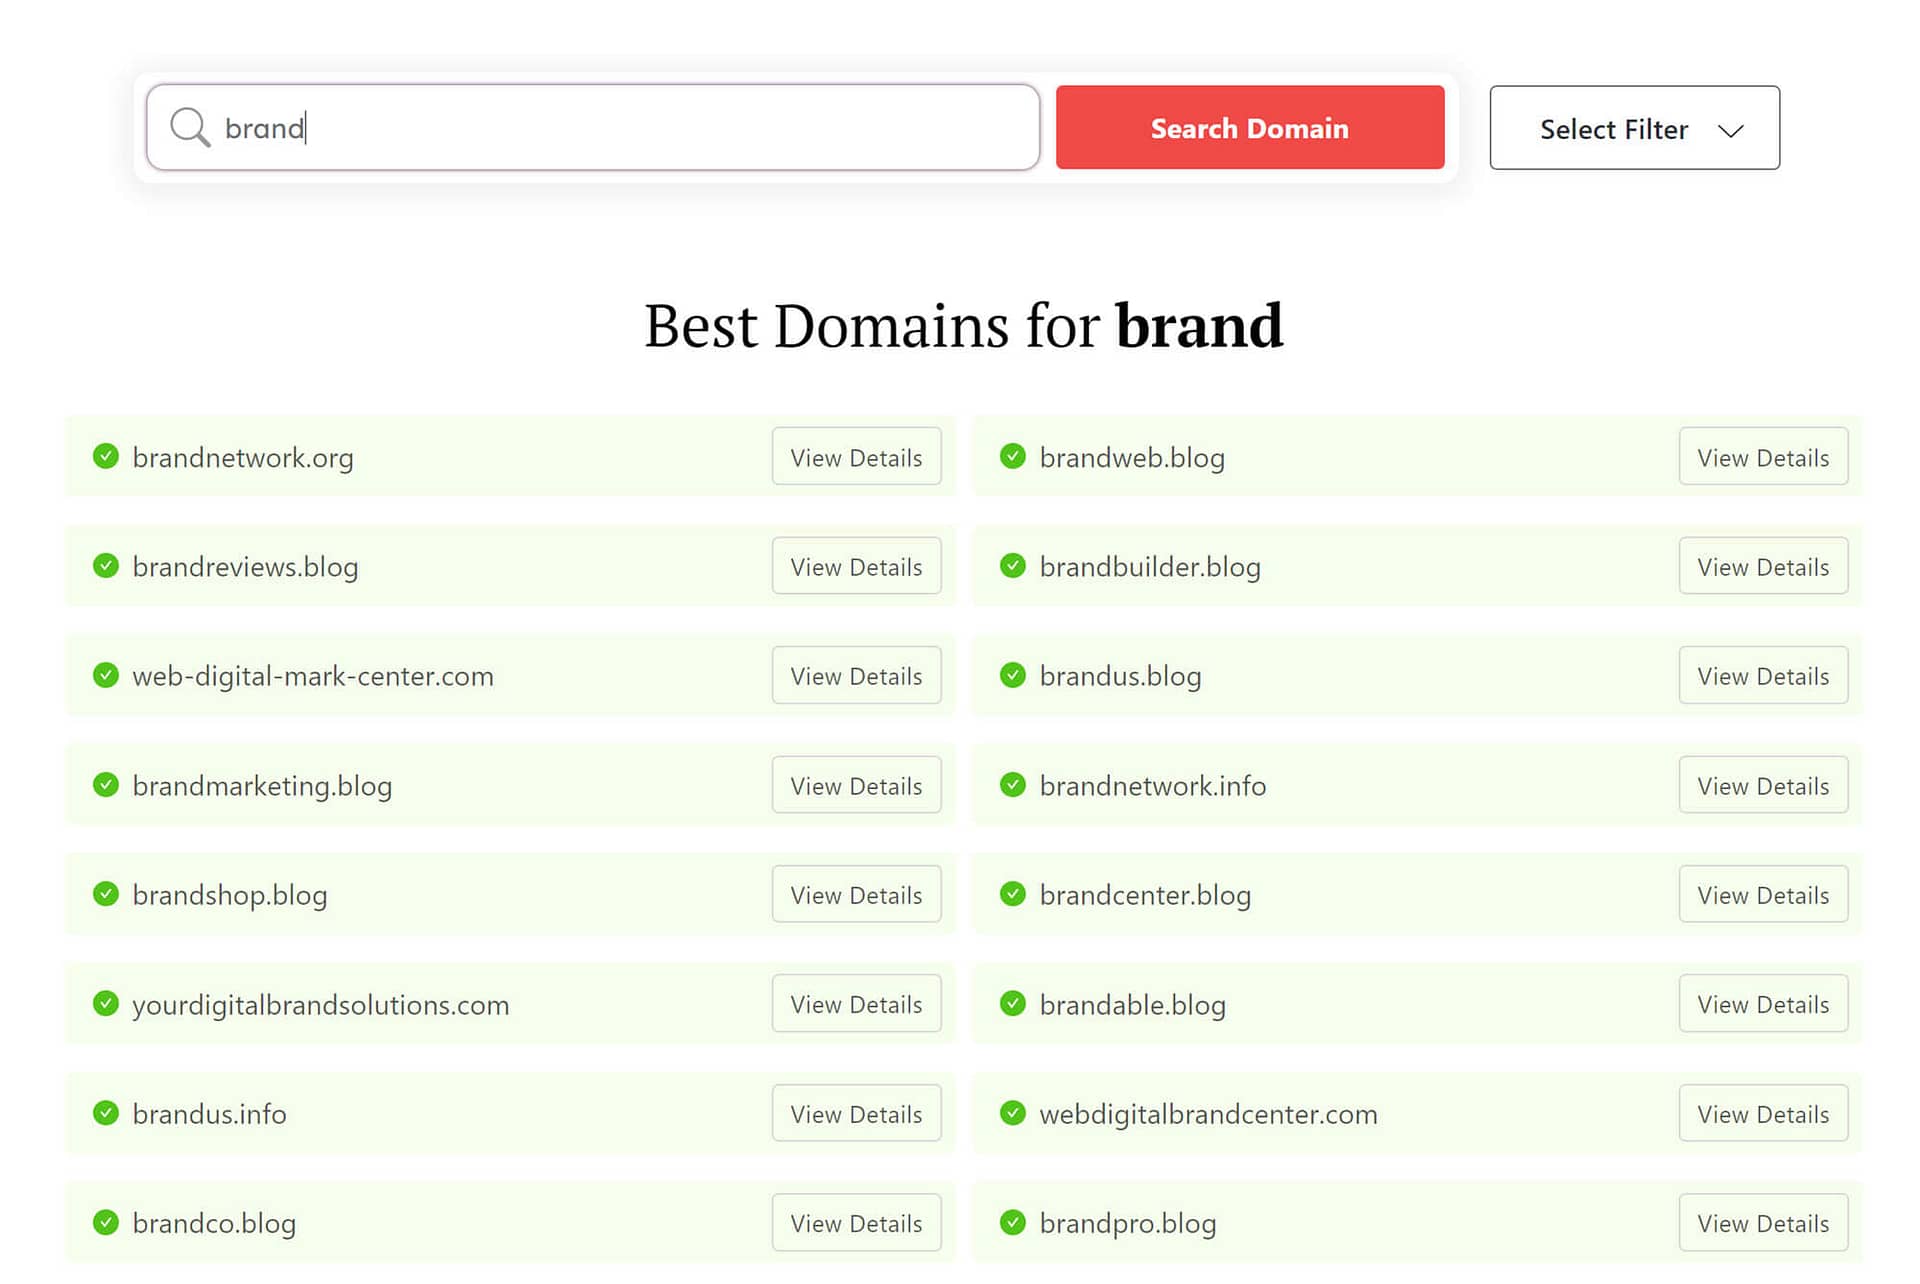The width and height of the screenshot is (1920, 1284).
Task: Click the green checkmark icon for brandweb.blog
Action: tap(1013, 456)
